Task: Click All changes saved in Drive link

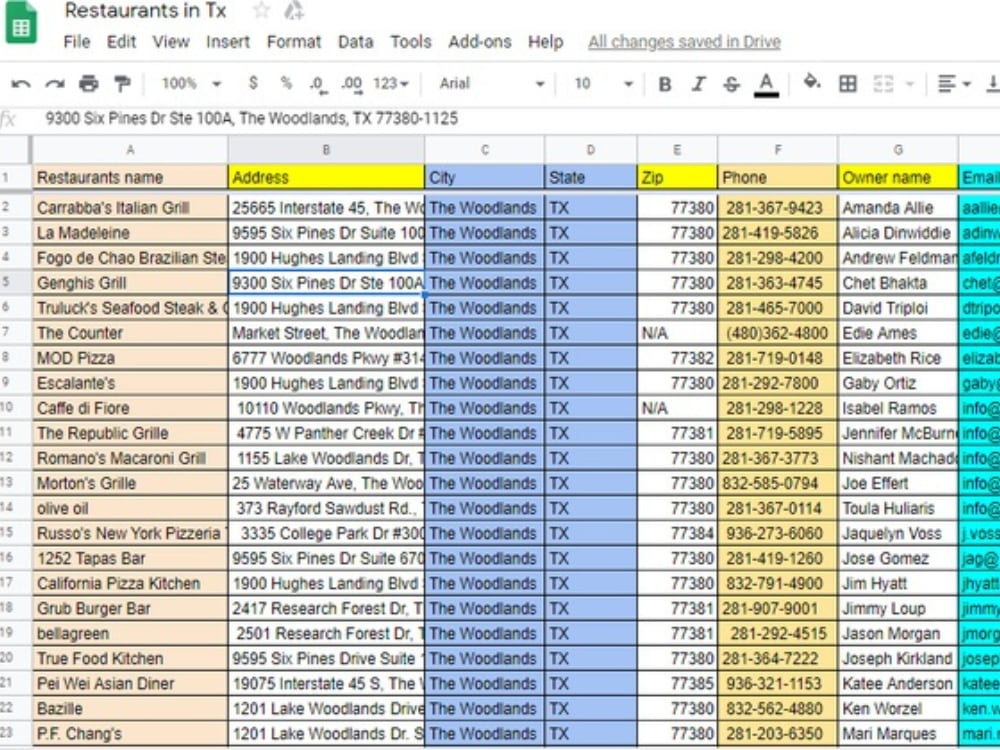Action: (x=684, y=42)
